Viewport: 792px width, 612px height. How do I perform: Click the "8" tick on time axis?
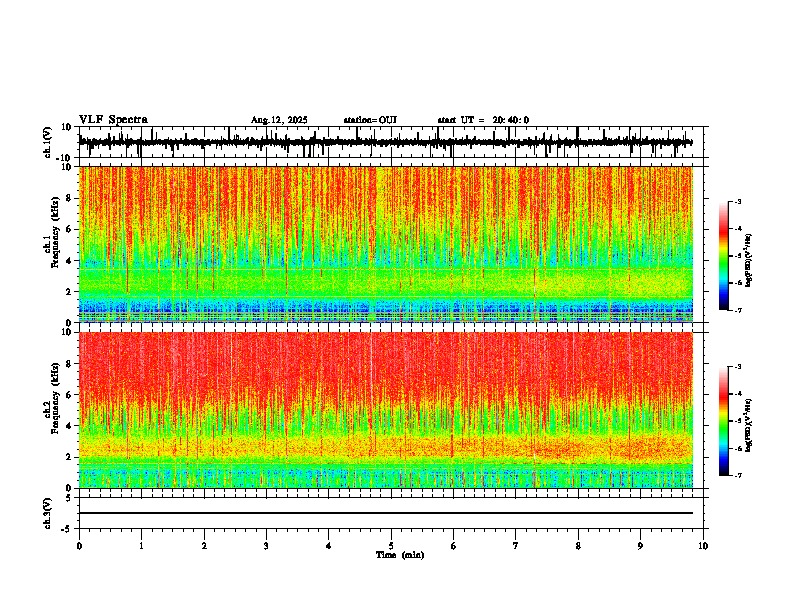578,546
